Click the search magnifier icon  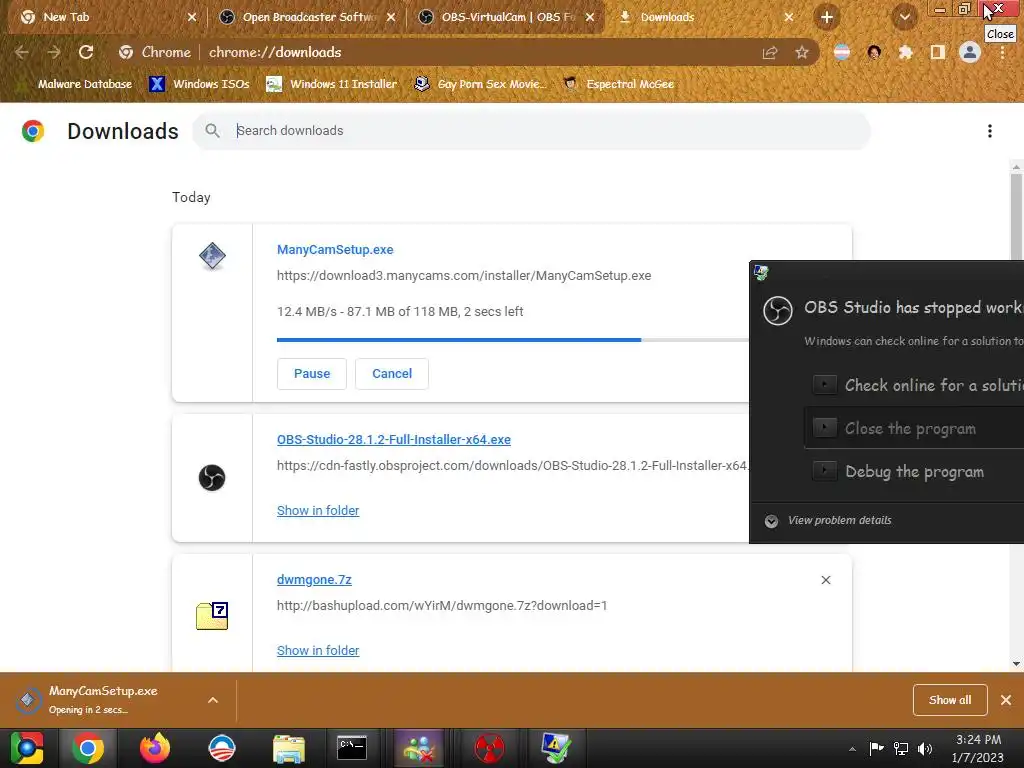tap(212, 131)
